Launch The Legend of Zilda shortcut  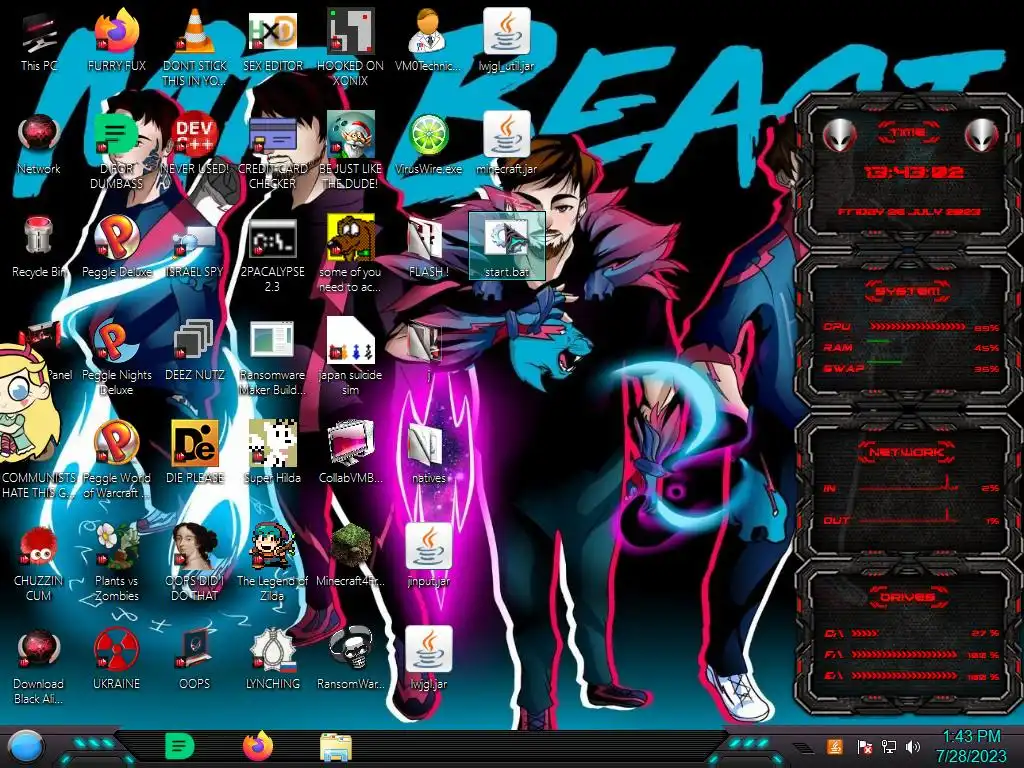[x=272, y=563]
